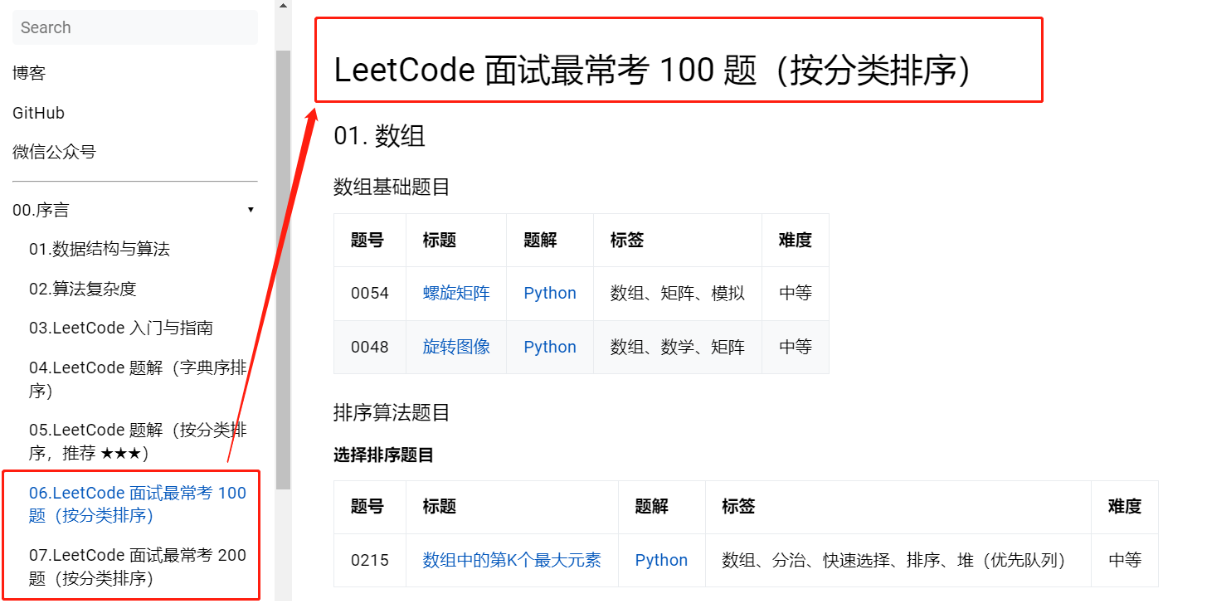Open 04.LeetCode 题解（字典序排序）page

click(x=138, y=379)
